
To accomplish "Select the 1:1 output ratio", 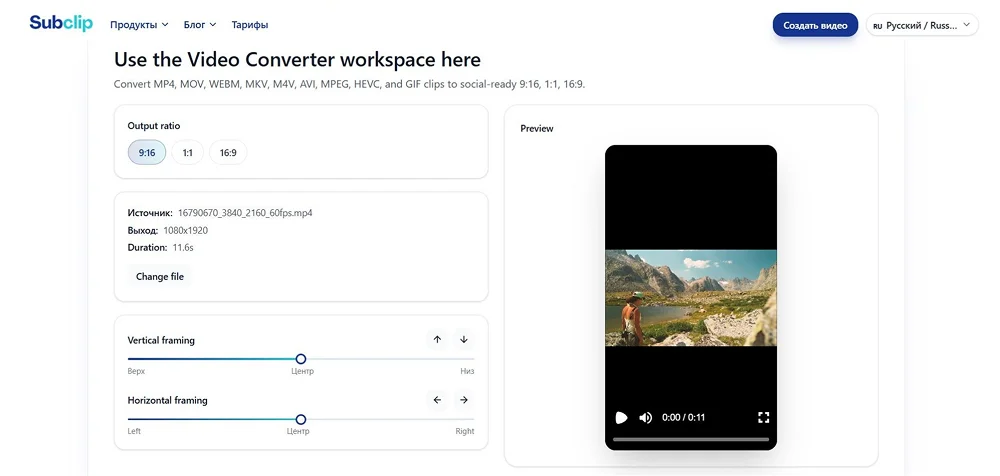I will 188,152.
